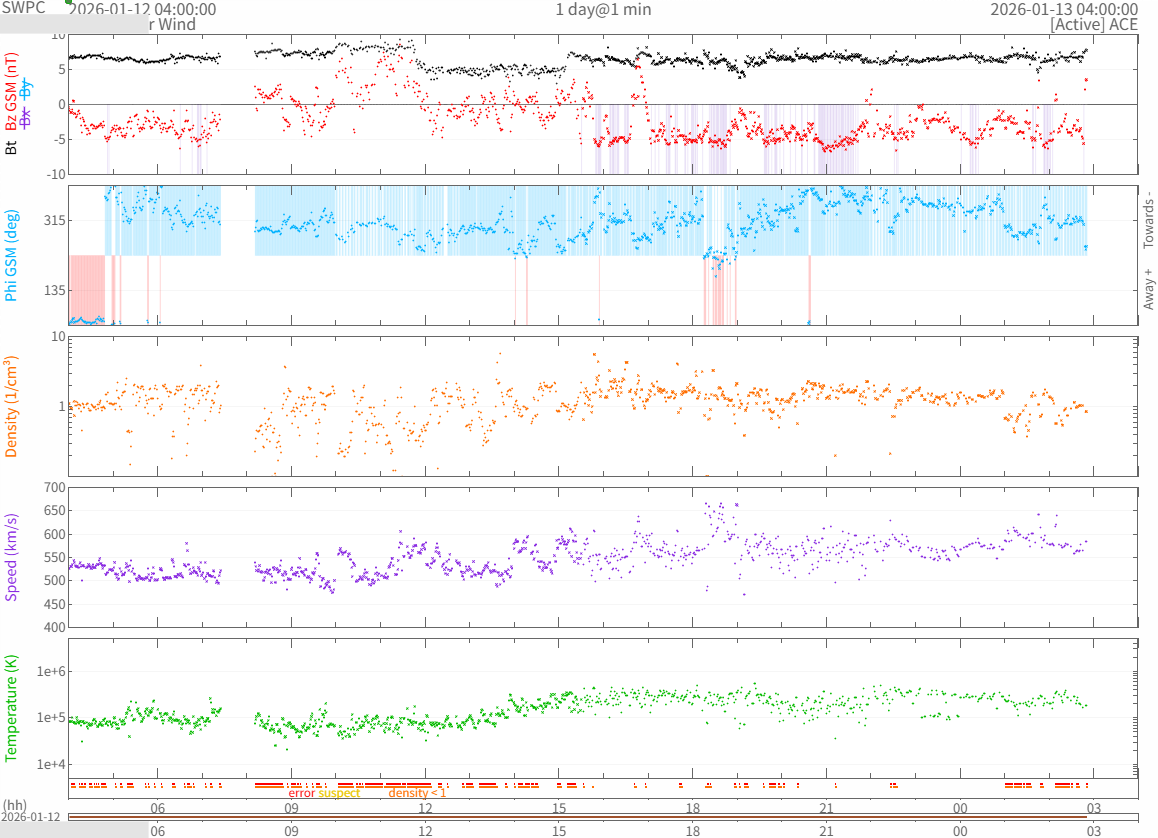Viewport: 1158px width, 838px height.
Task: Click the orange Density axis label
Action: pos(12,407)
